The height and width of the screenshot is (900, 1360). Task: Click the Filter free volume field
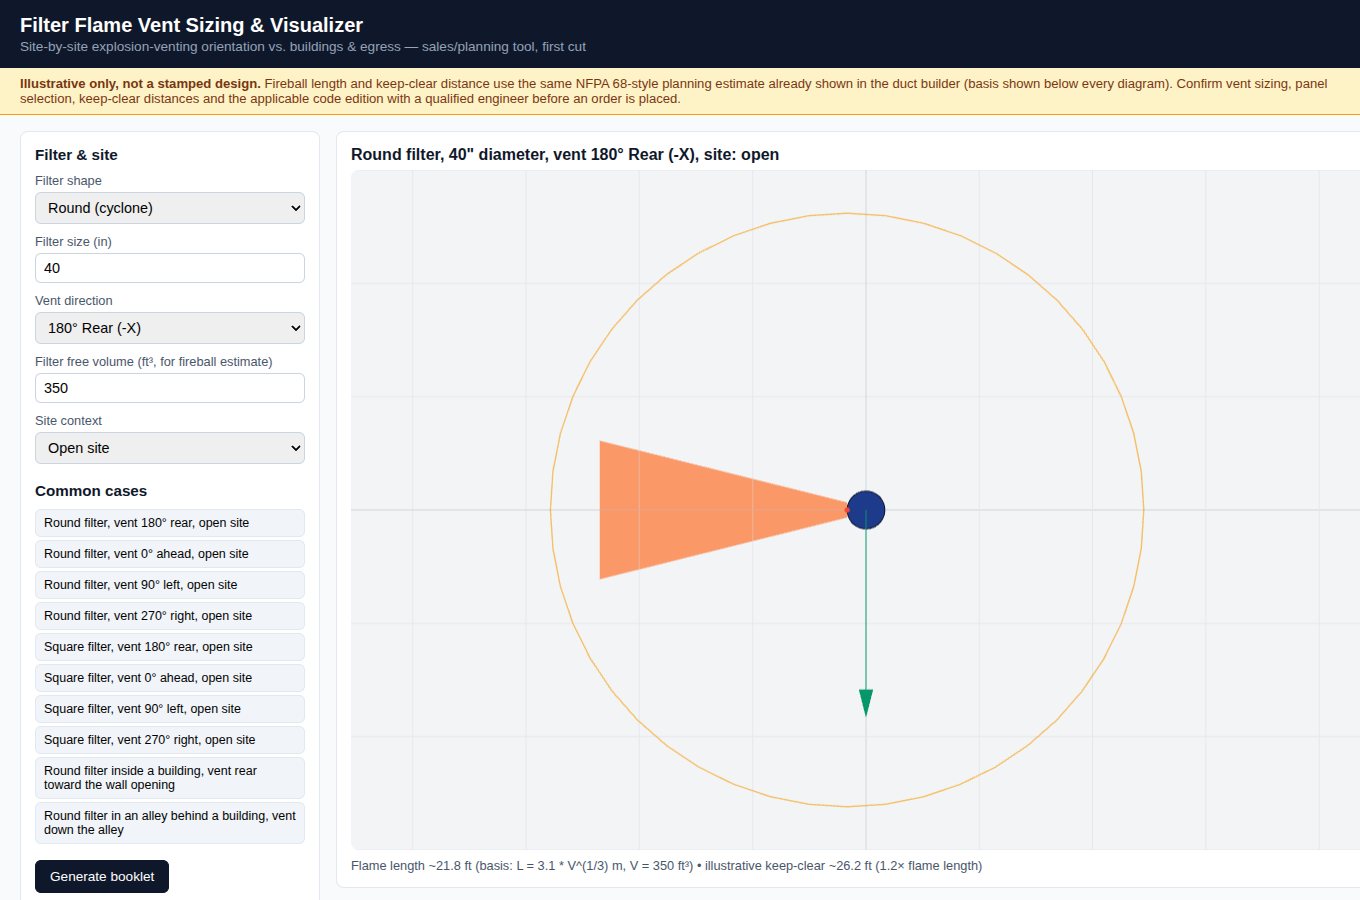[x=170, y=388]
